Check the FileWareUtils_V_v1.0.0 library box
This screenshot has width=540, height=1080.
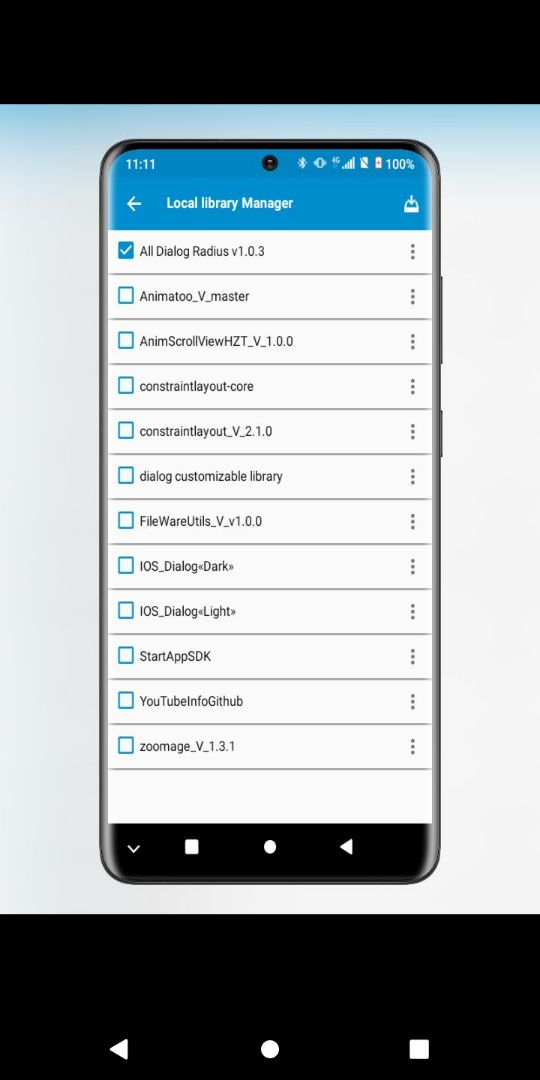pyautogui.click(x=125, y=520)
